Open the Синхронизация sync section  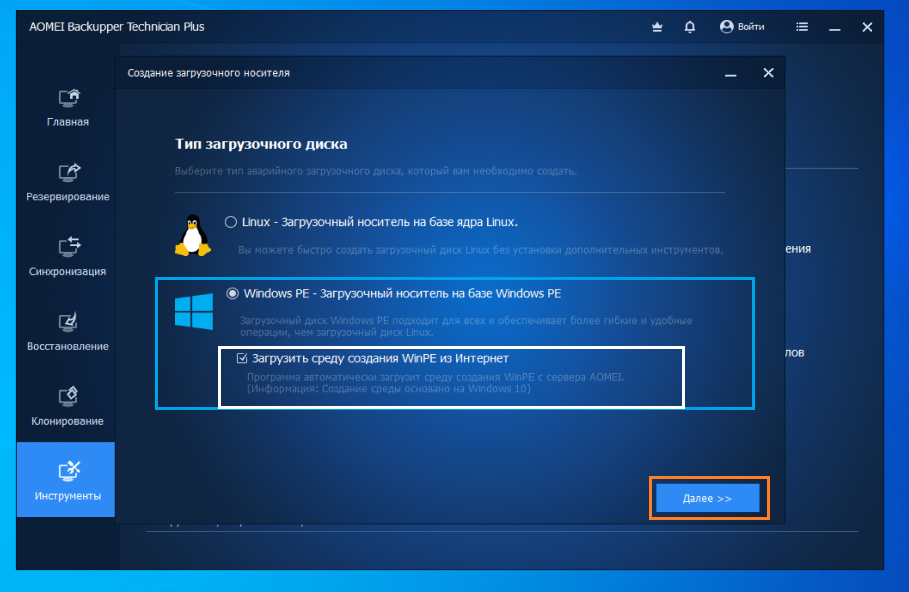pos(68,257)
